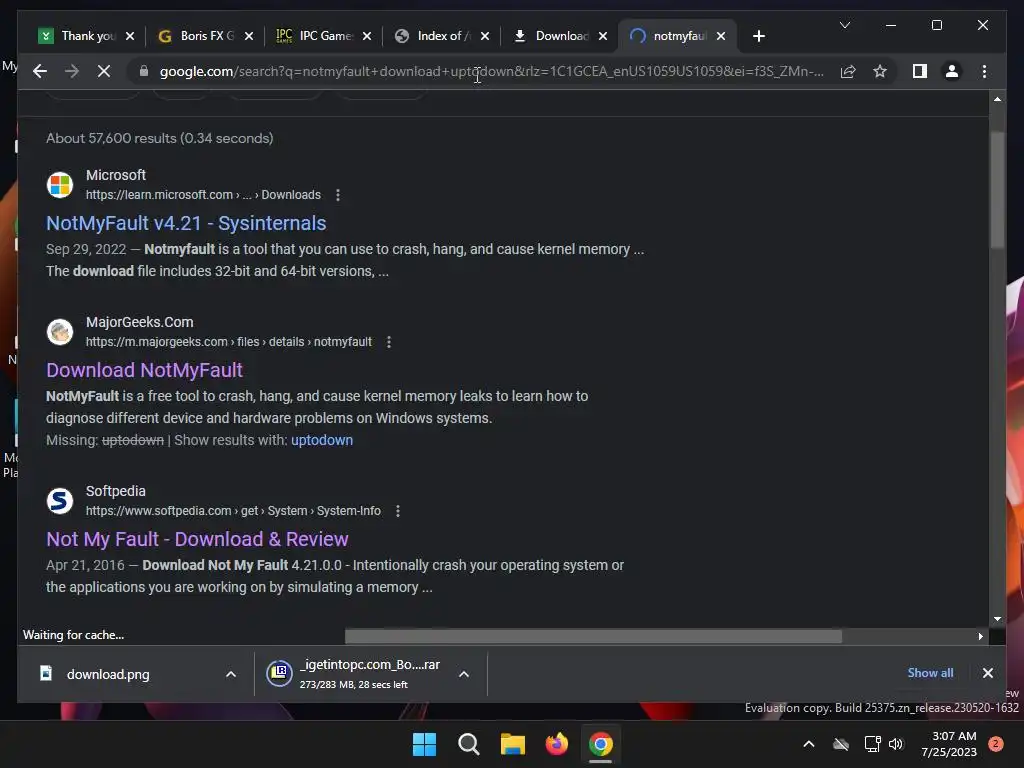
Task: Close the notmyfault tab
Action: 720,36
